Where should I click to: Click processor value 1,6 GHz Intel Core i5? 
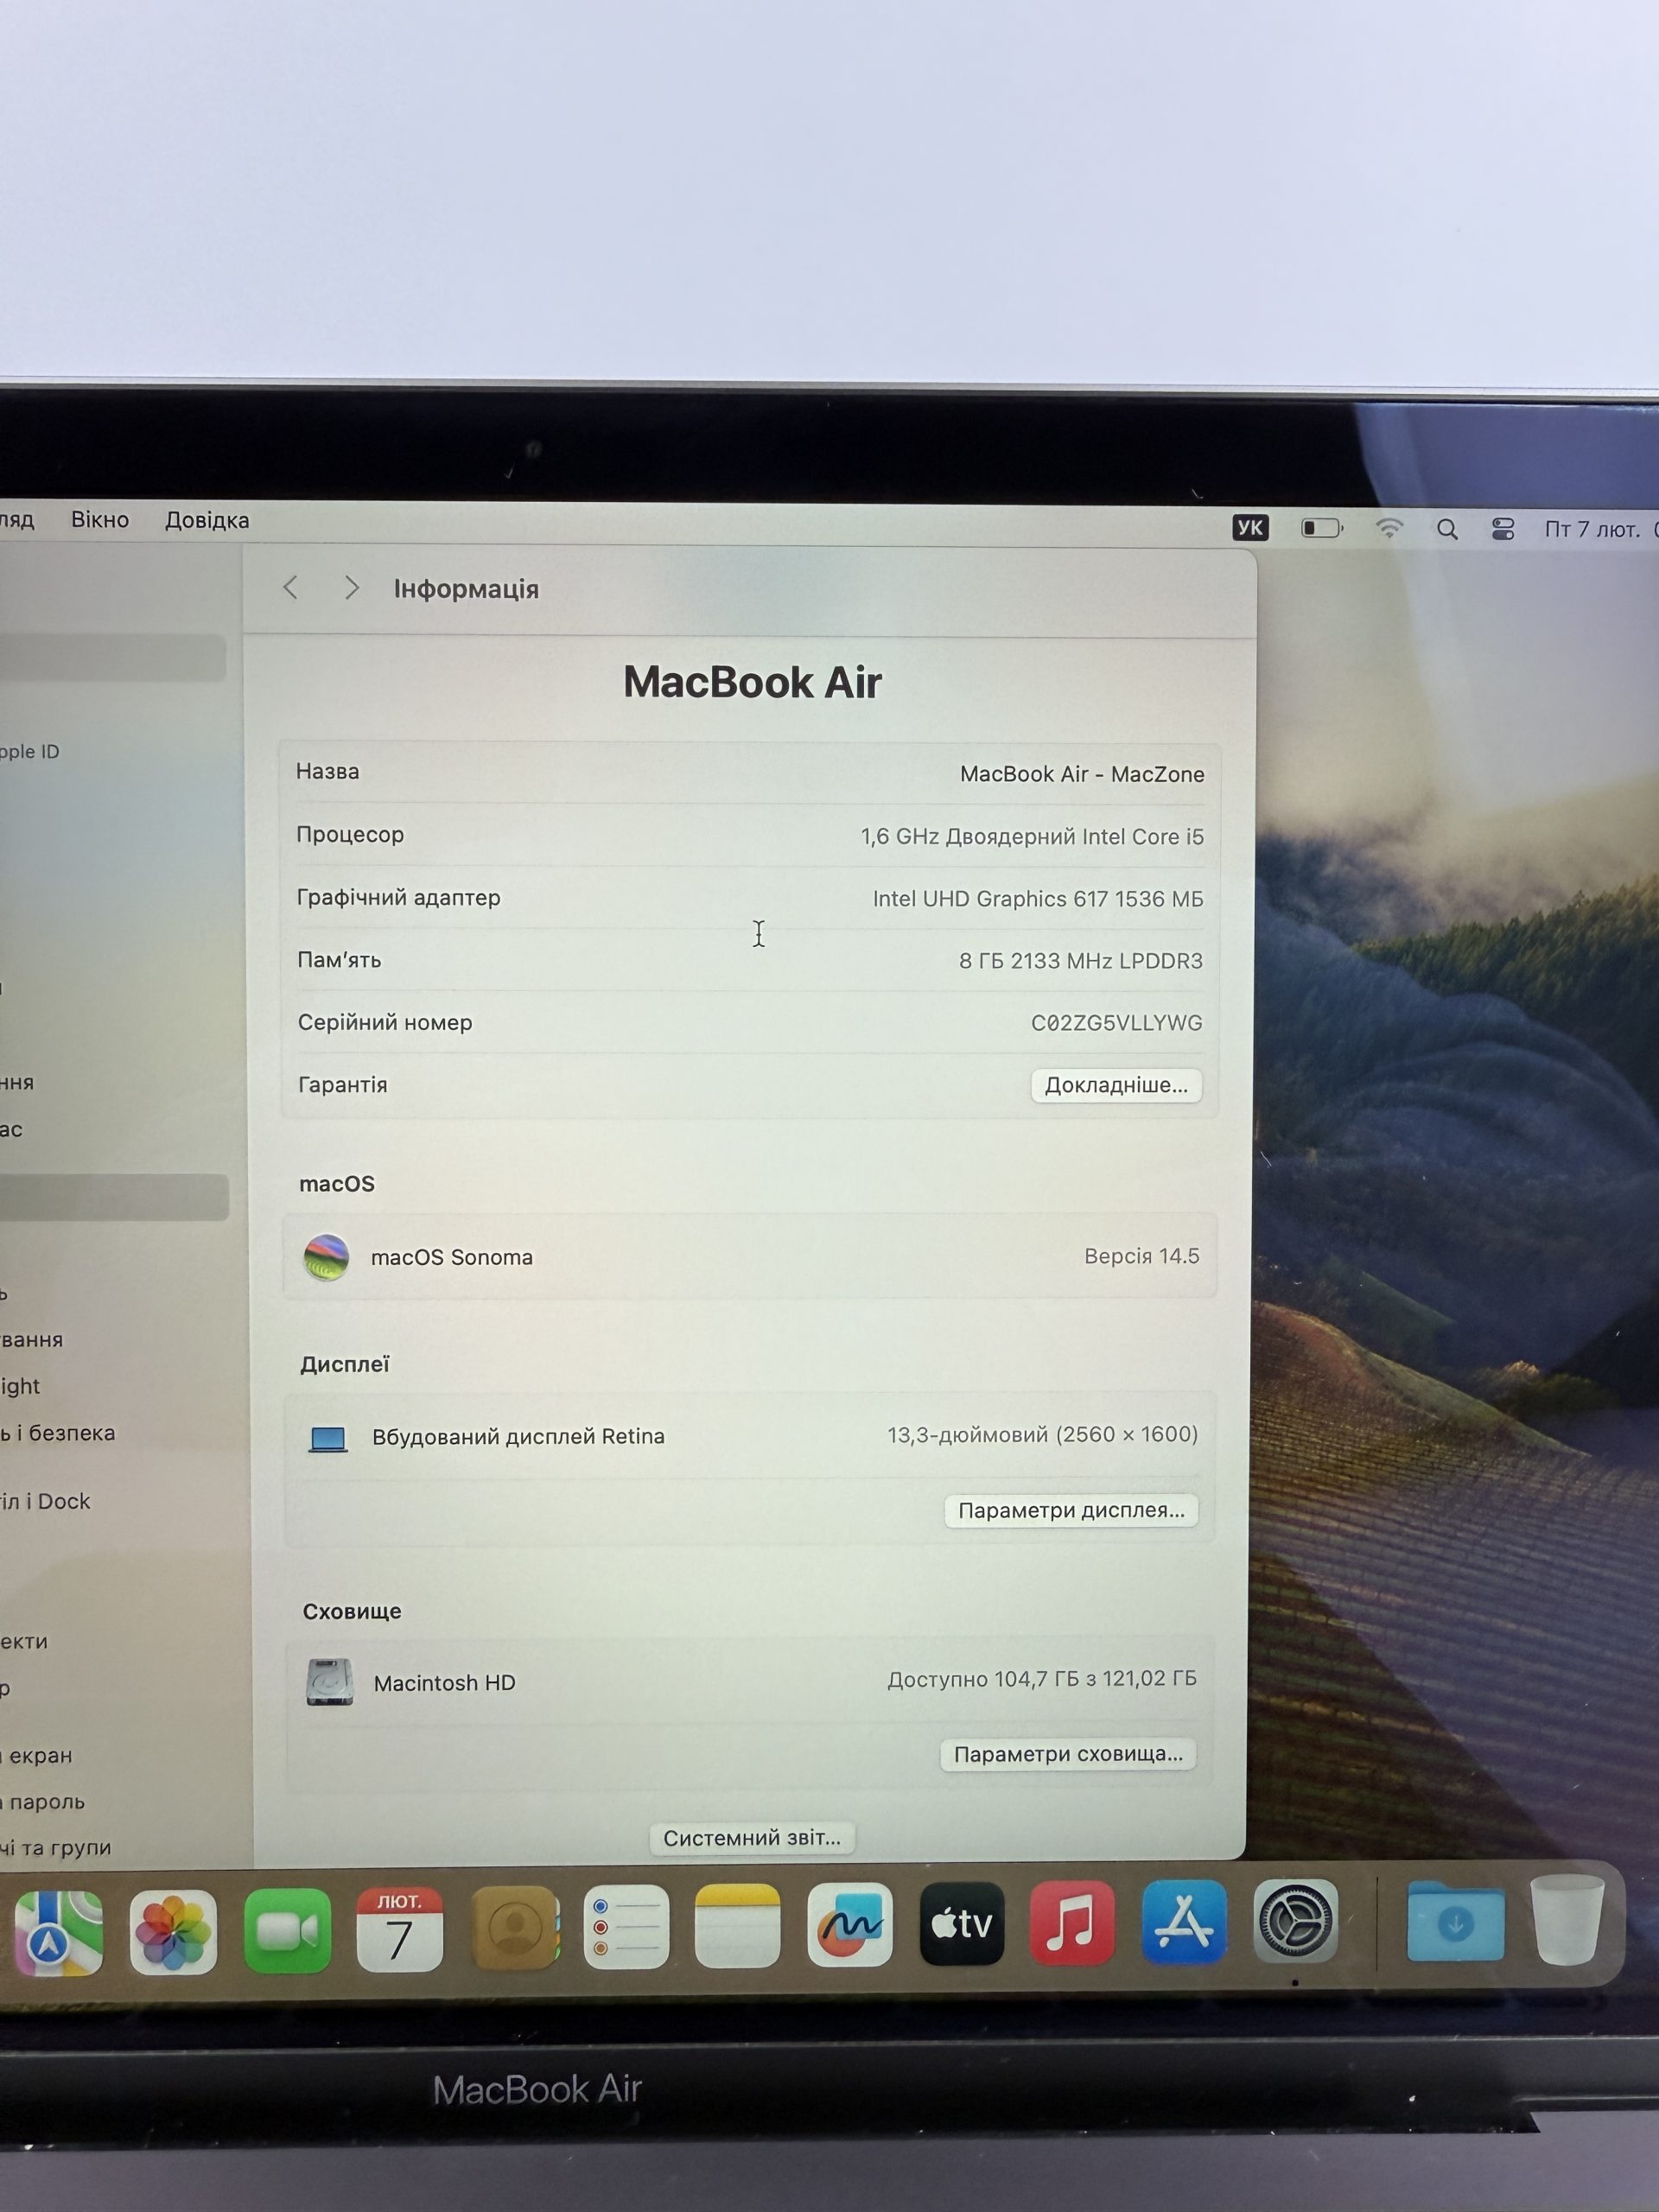point(1032,836)
